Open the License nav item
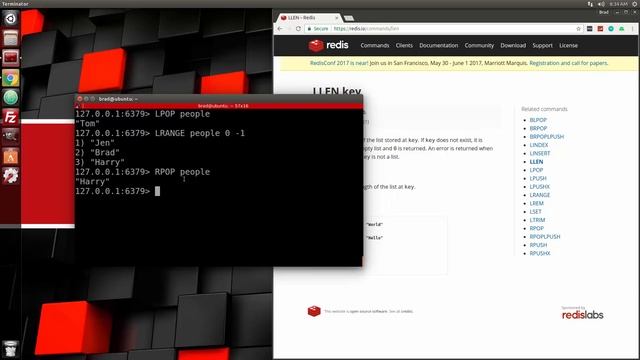This screenshot has width=640, height=360. point(568,45)
